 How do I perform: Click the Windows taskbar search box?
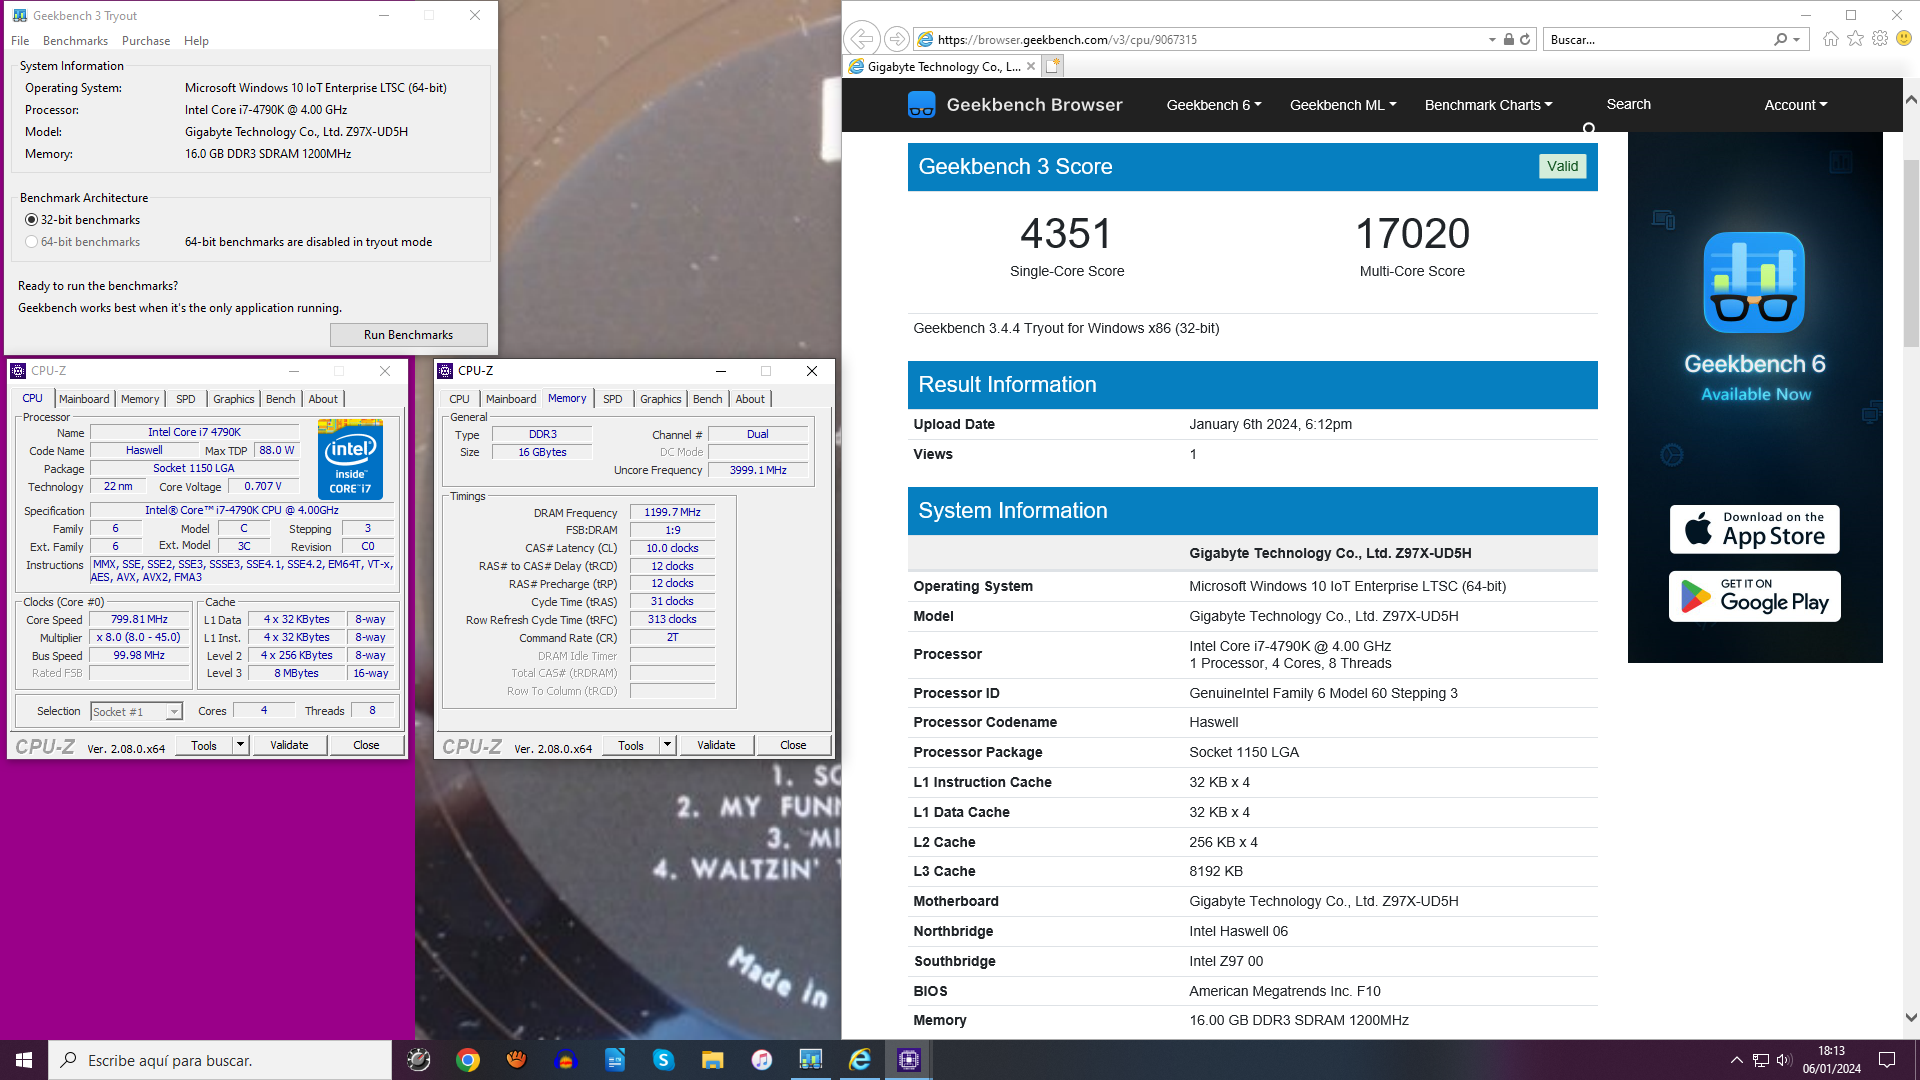click(220, 1060)
